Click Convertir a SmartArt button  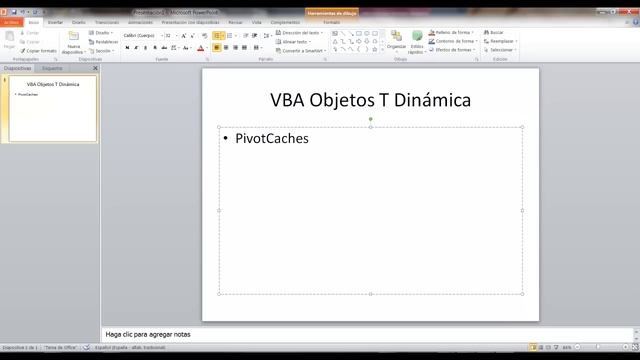[x=301, y=51]
